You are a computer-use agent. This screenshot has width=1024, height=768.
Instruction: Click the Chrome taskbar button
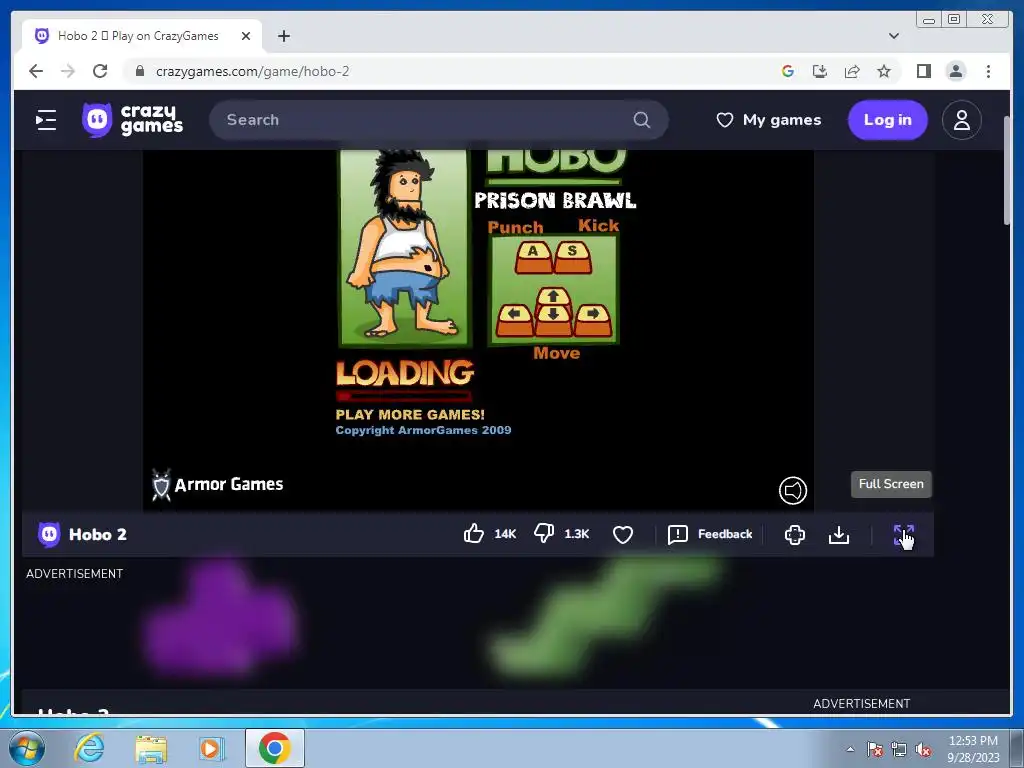pyautogui.click(x=275, y=748)
